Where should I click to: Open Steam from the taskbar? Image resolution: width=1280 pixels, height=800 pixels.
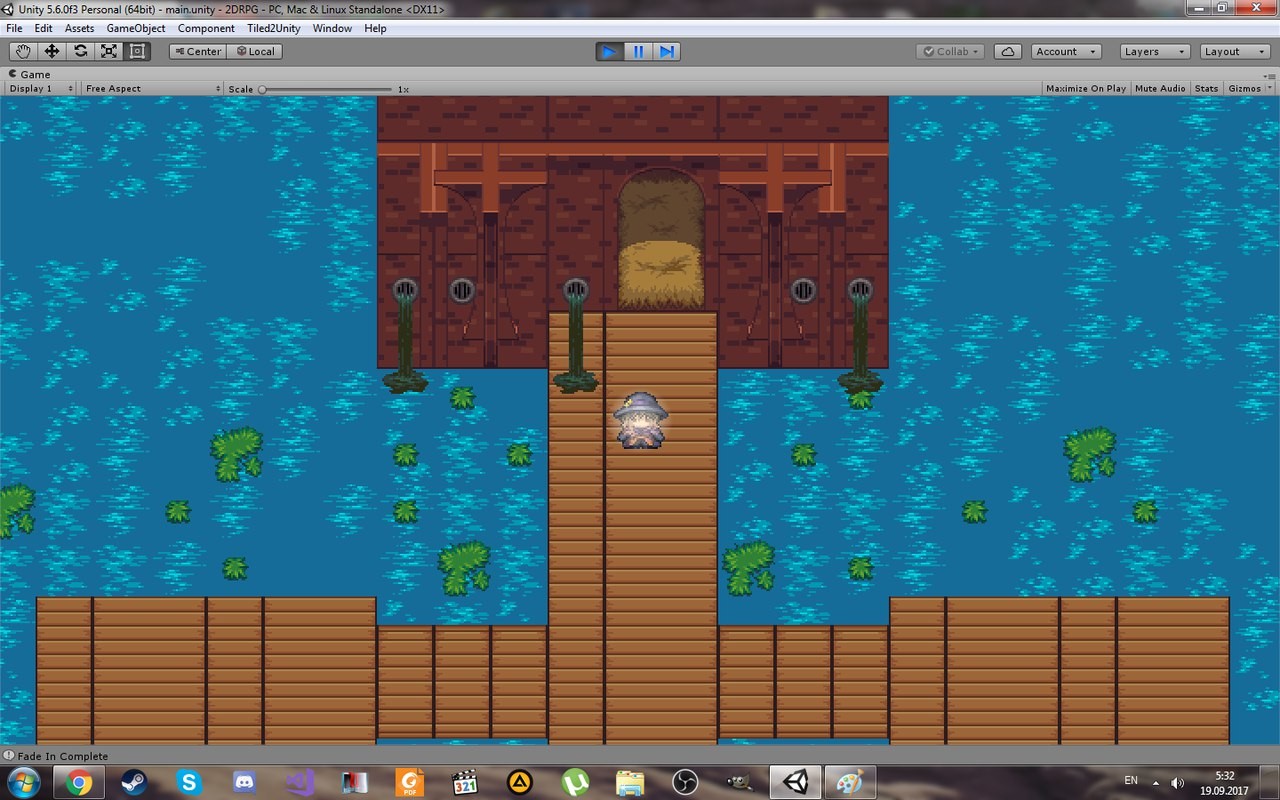[134, 781]
